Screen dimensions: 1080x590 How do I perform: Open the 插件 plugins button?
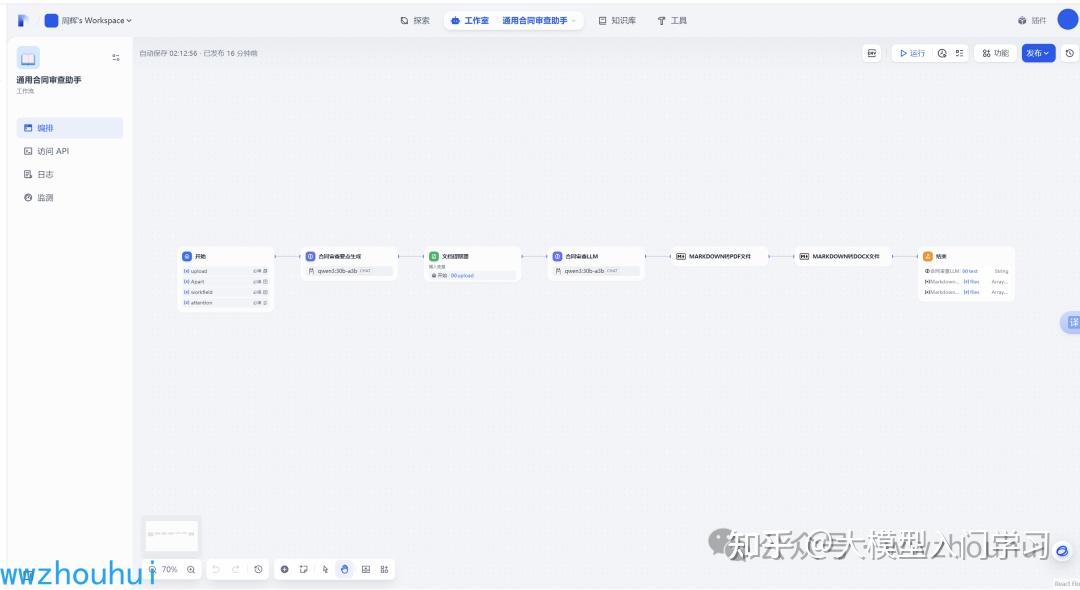tap(1032, 21)
